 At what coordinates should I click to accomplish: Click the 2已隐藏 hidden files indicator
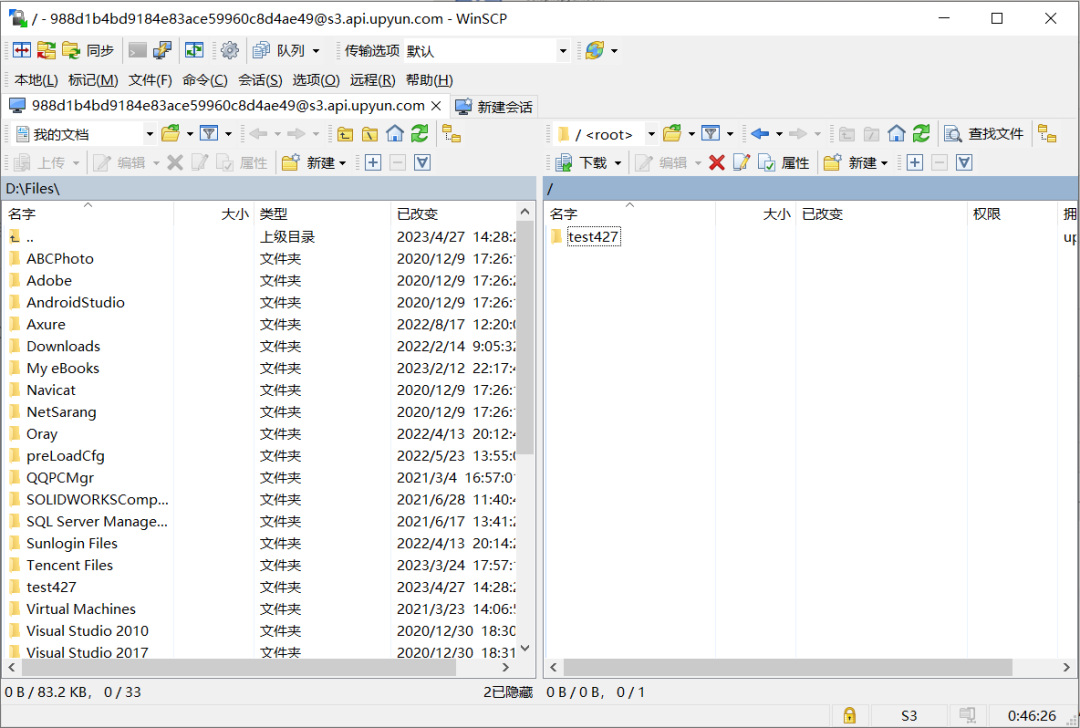pos(508,692)
